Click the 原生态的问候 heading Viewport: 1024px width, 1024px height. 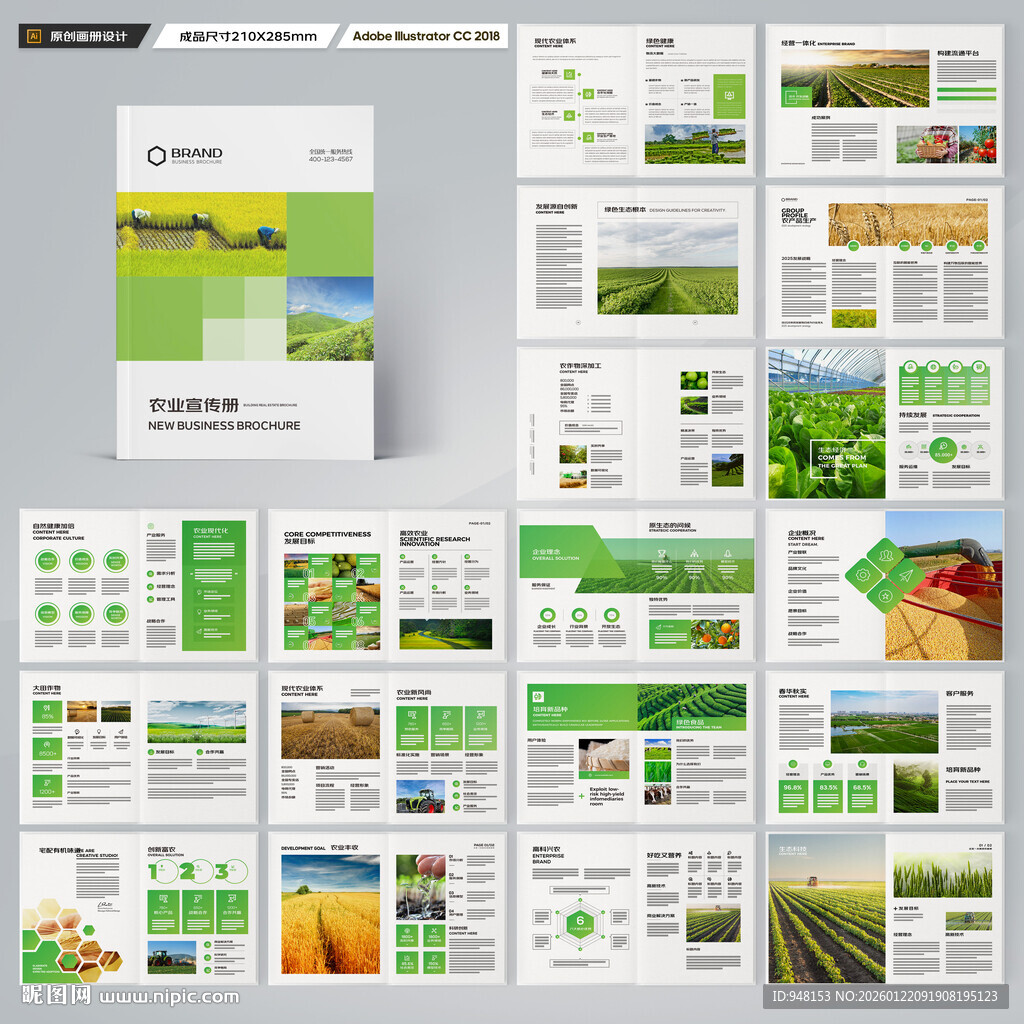pyautogui.click(x=669, y=525)
